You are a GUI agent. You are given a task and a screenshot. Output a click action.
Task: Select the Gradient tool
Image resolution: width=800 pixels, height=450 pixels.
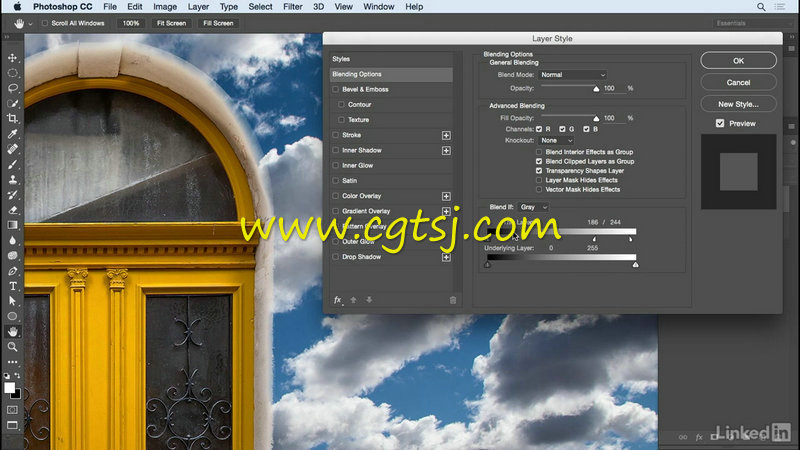point(12,225)
